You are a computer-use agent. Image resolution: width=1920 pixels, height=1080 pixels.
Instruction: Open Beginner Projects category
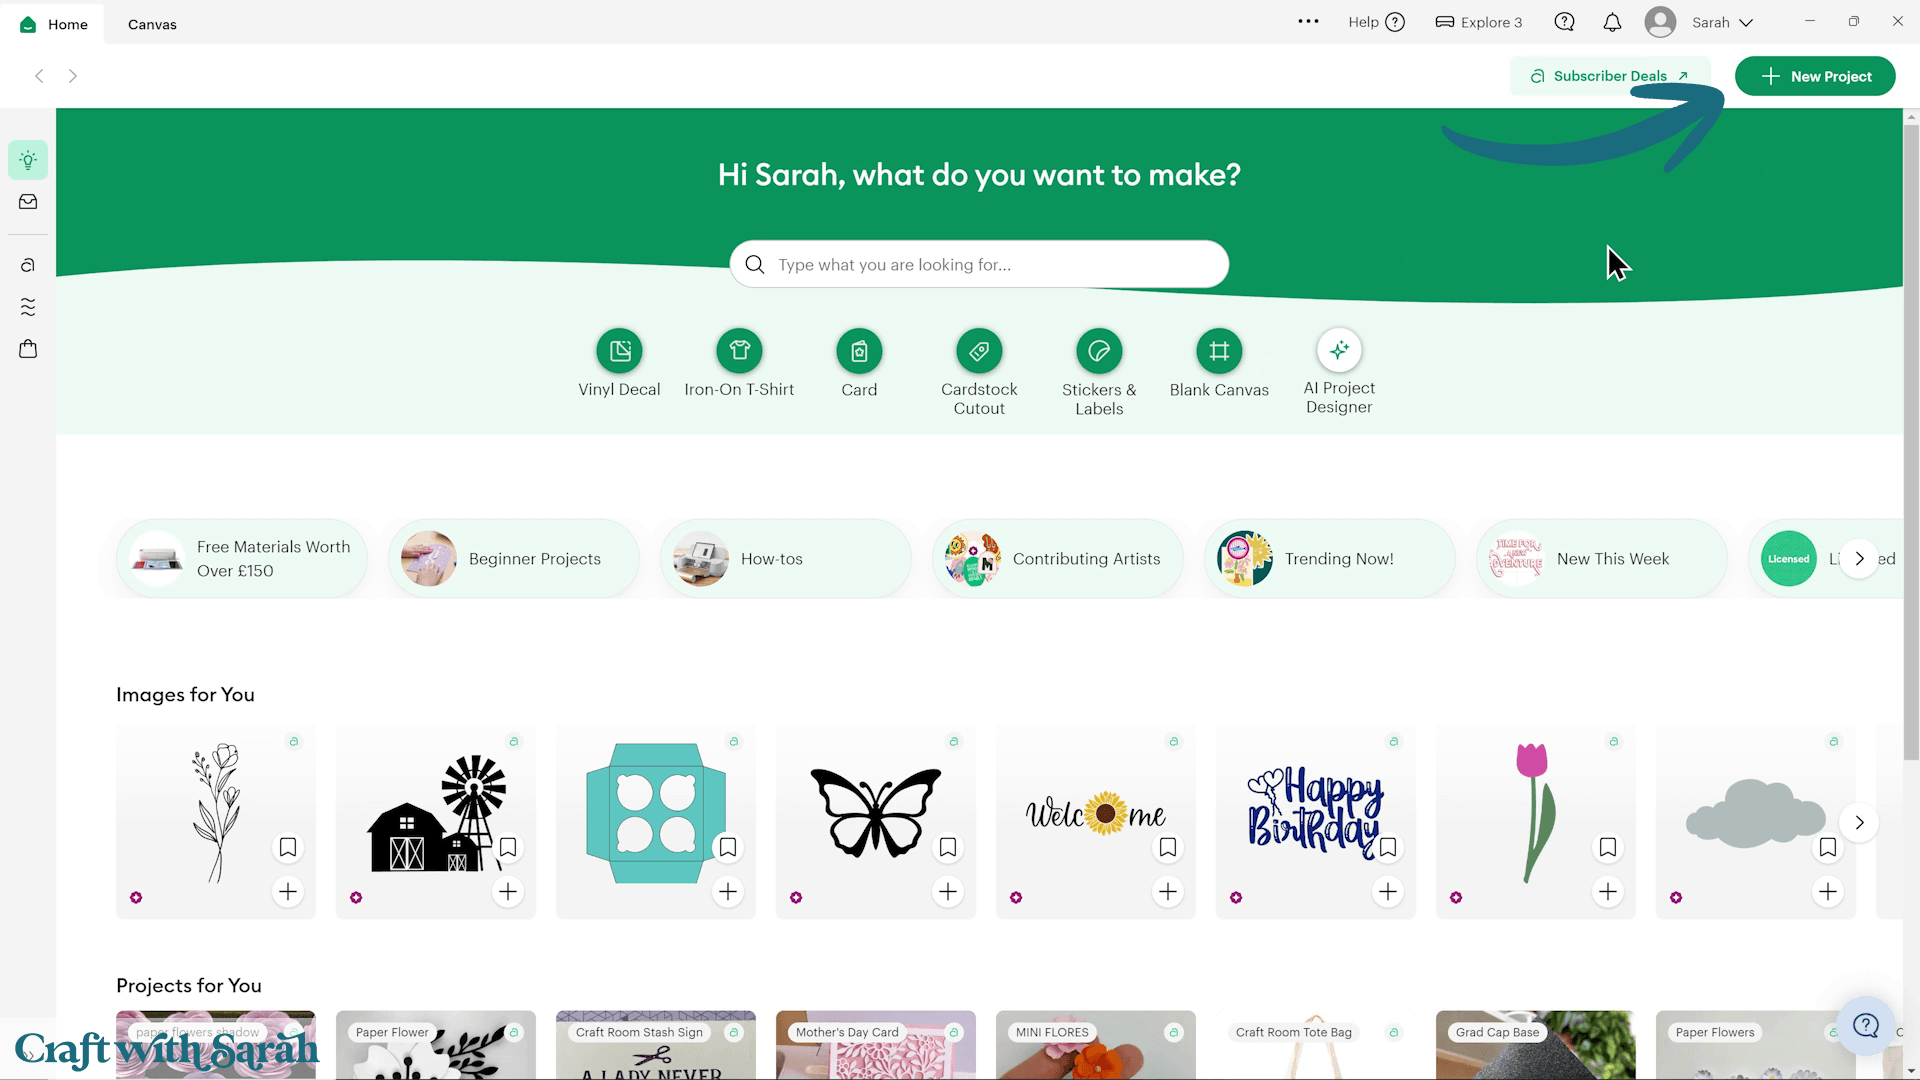(x=514, y=559)
